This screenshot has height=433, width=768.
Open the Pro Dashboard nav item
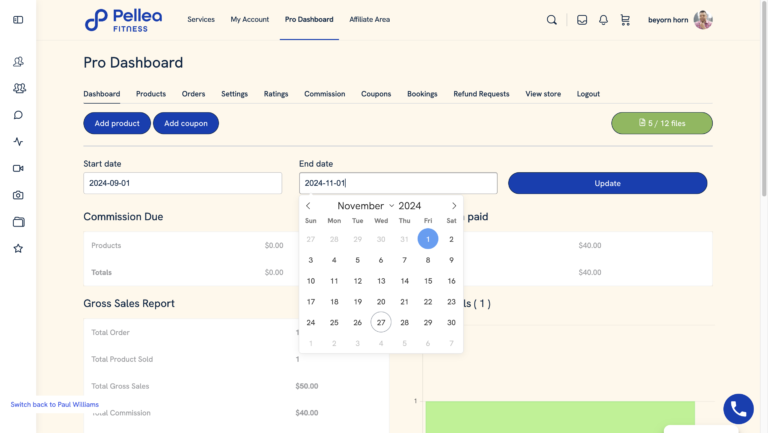(309, 20)
